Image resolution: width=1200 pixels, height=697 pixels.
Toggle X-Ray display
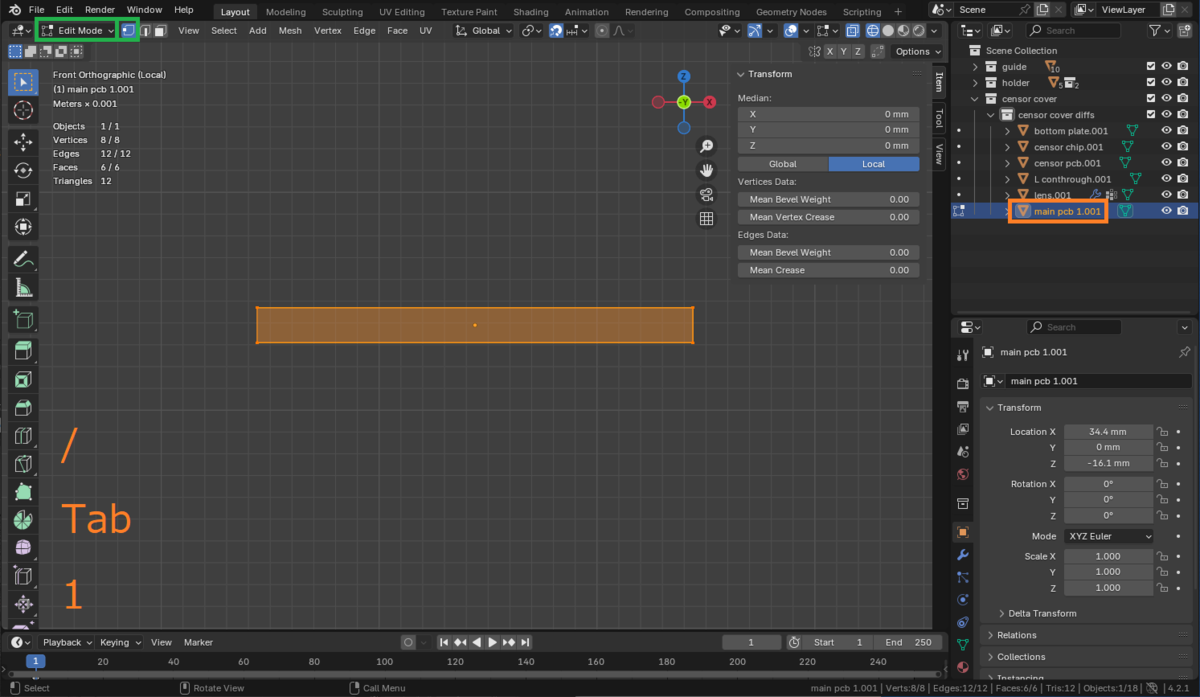click(851, 31)
